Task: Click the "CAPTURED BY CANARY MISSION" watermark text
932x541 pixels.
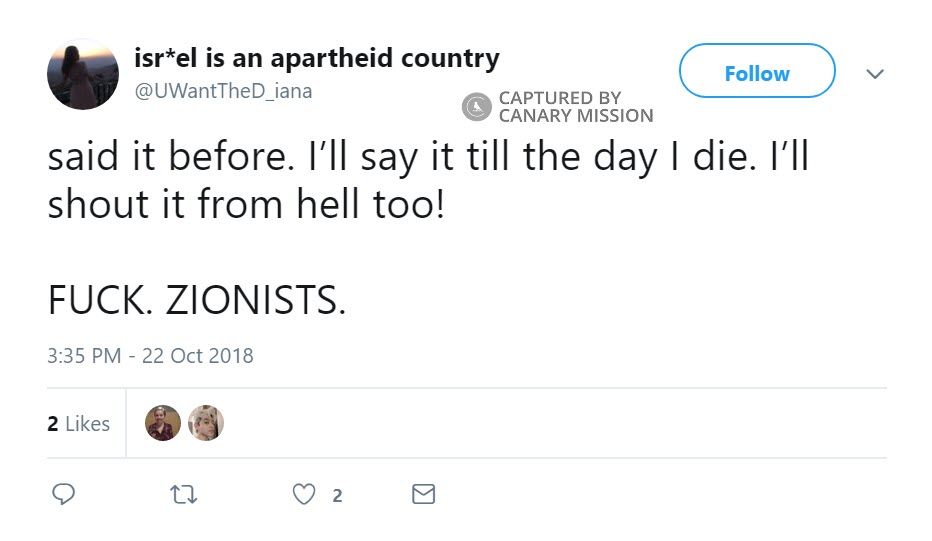Action: tap(575, 106)
